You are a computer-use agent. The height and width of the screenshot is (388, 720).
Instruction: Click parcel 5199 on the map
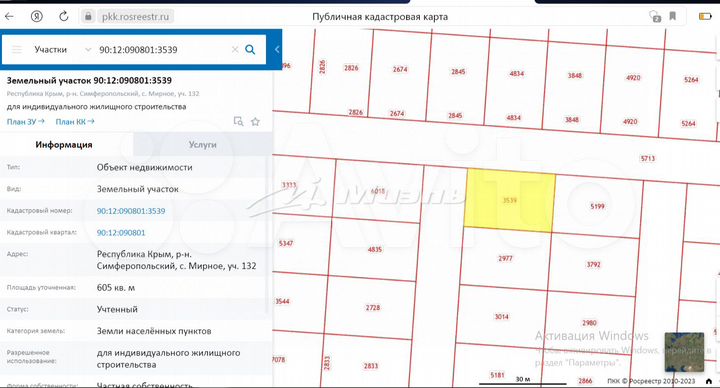(x=597, y=206)
